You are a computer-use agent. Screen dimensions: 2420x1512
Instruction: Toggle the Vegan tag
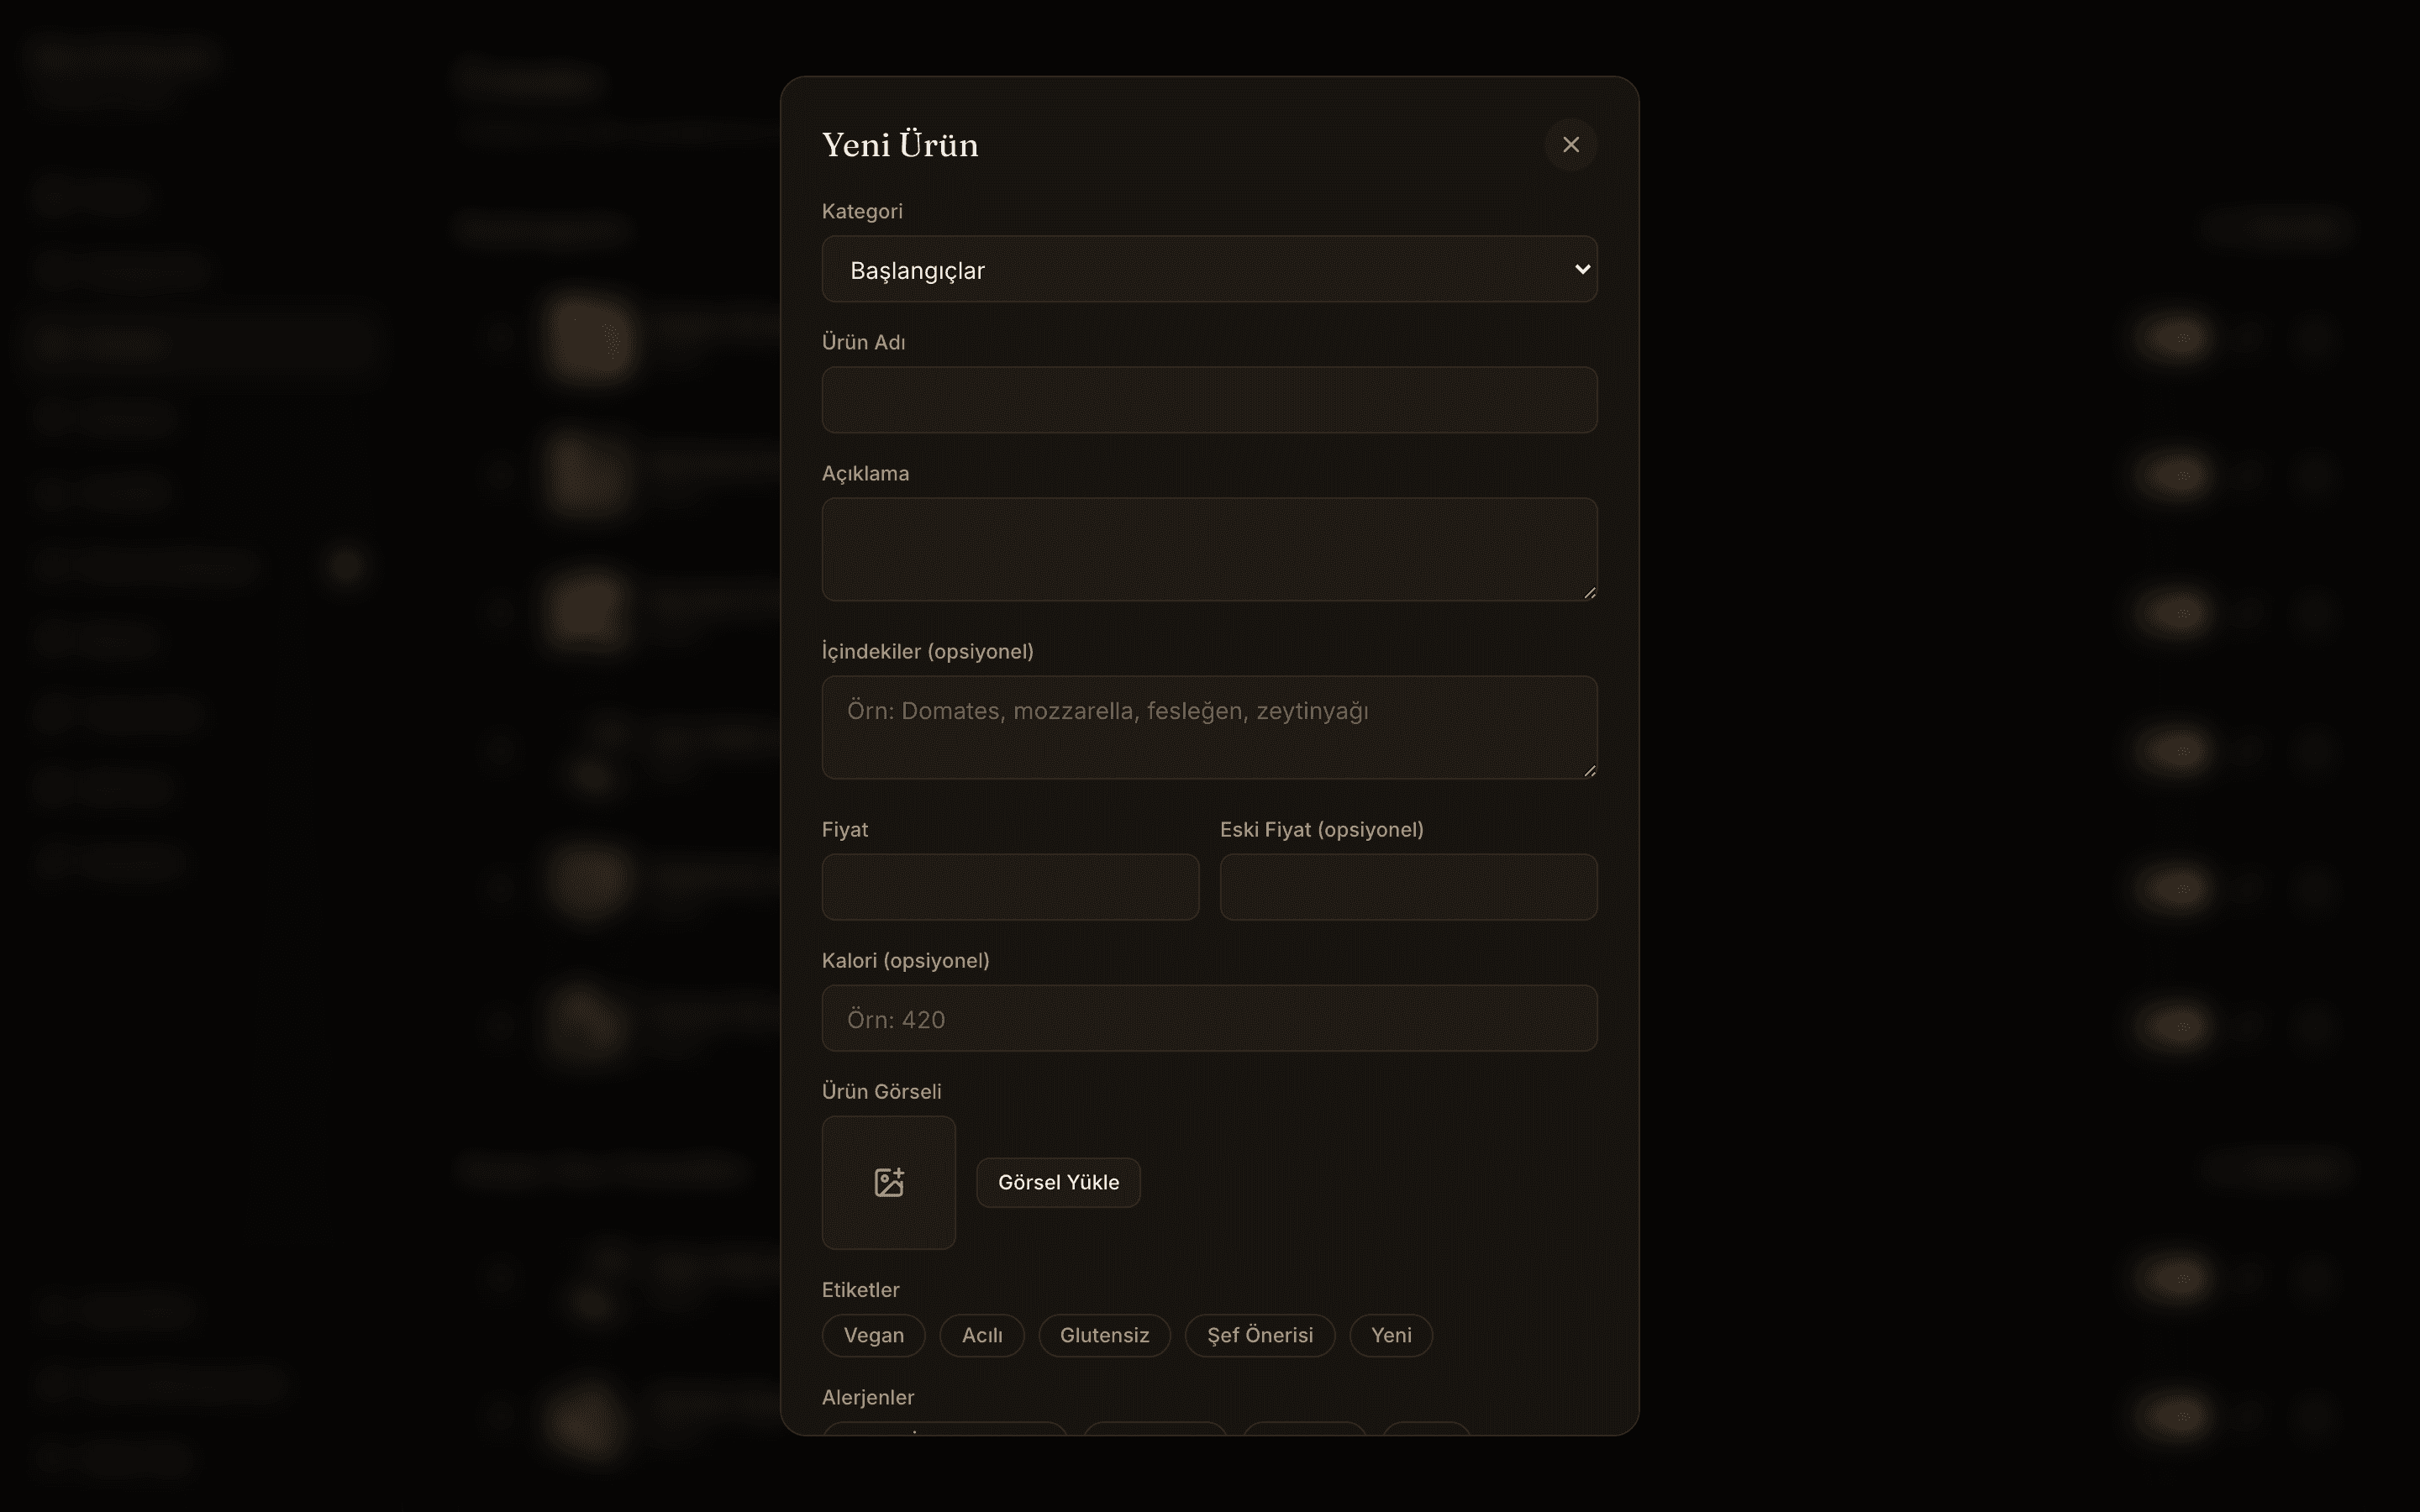pos(873,1335)
